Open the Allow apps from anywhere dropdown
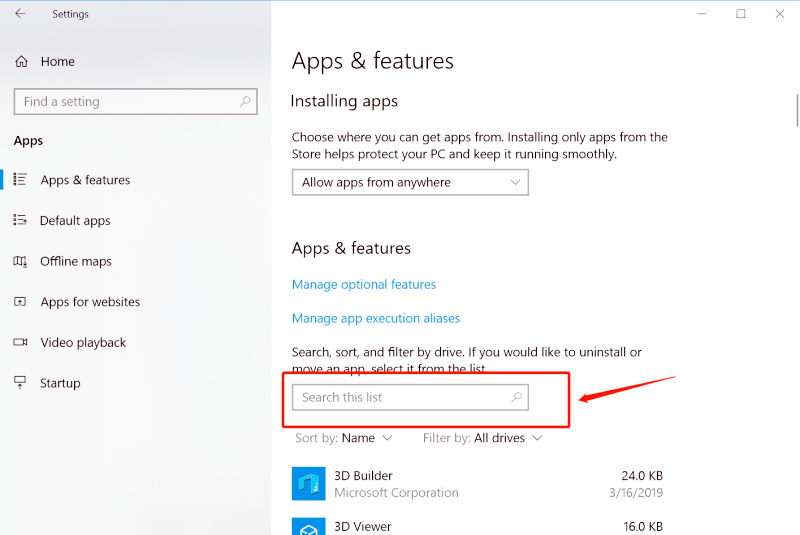 click(410, 182)
